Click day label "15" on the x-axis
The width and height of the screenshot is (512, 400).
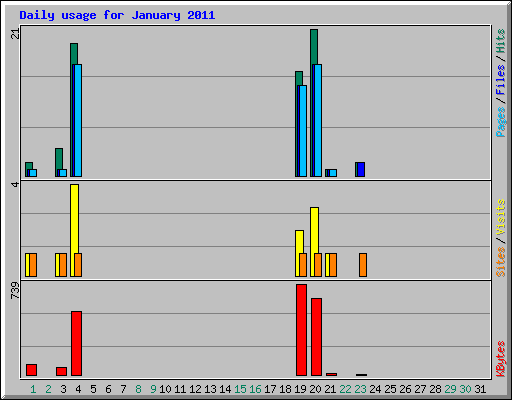(240, 389)
